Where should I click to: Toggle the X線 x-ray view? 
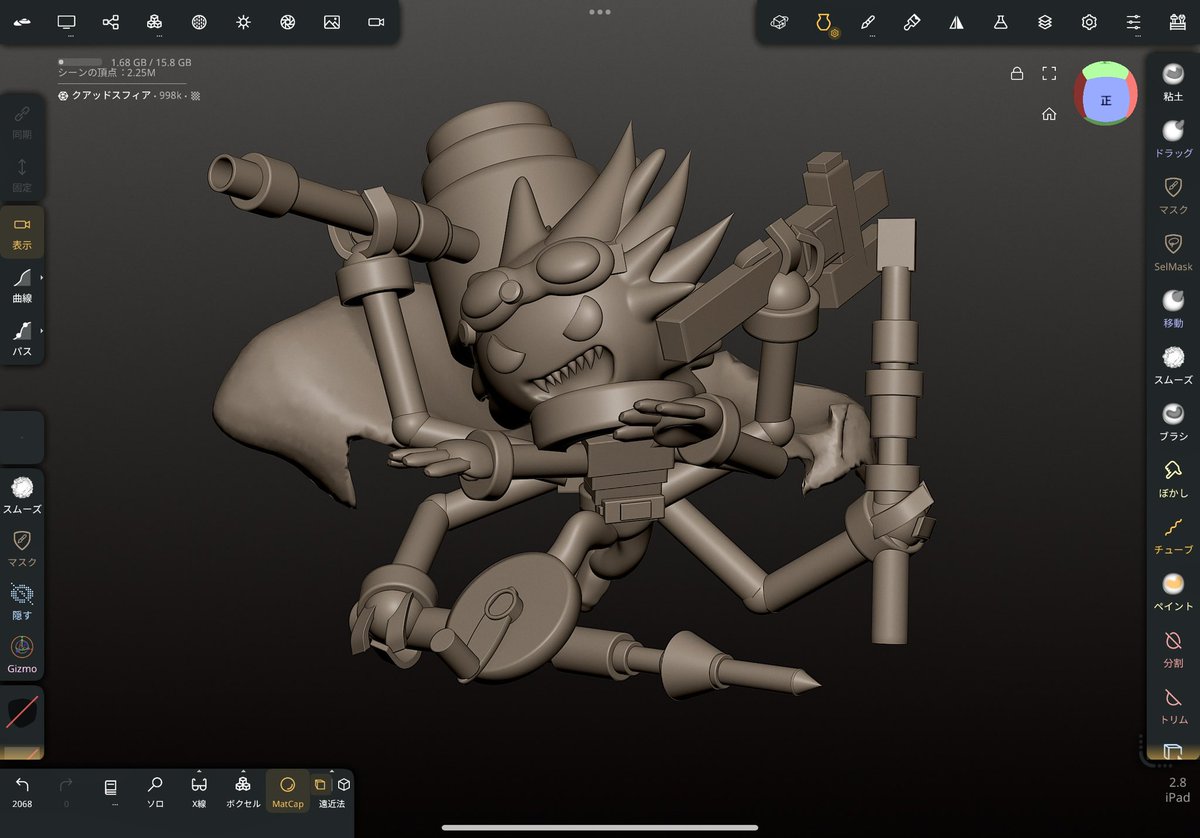pos(199,791)
